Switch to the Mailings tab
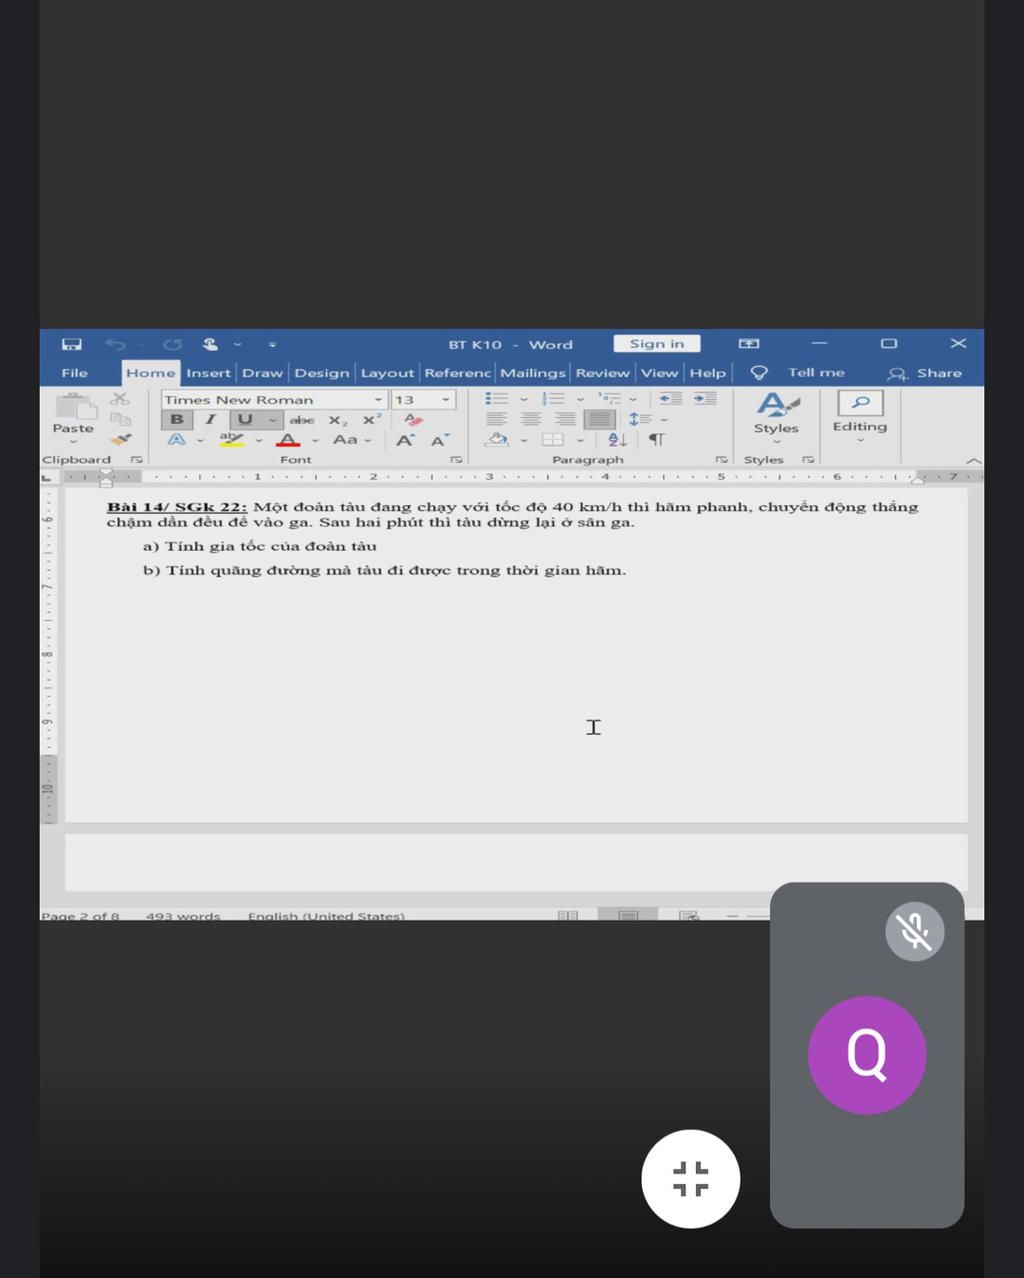Image resolution: width=1024 pixels, height=1278 pixels. coord(532,372)
